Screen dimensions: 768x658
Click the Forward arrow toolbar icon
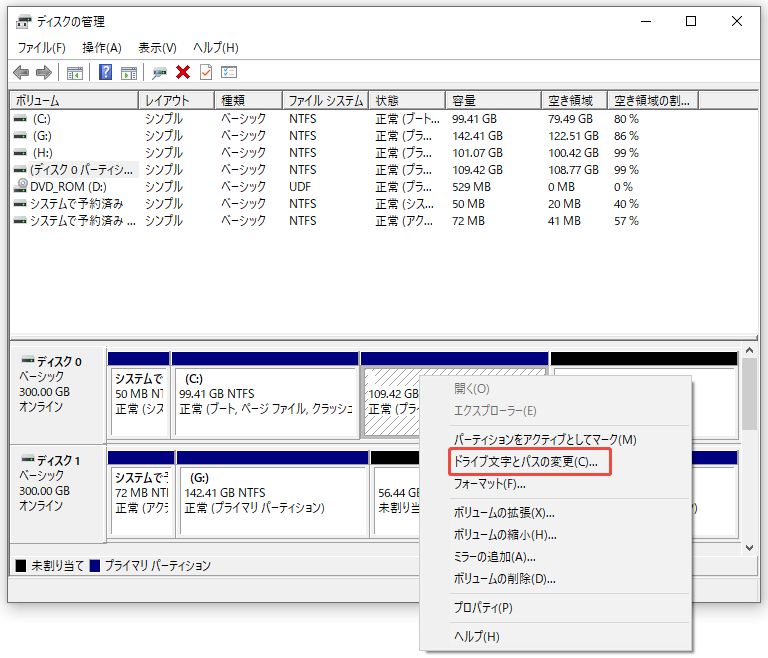tap(44, 73)
